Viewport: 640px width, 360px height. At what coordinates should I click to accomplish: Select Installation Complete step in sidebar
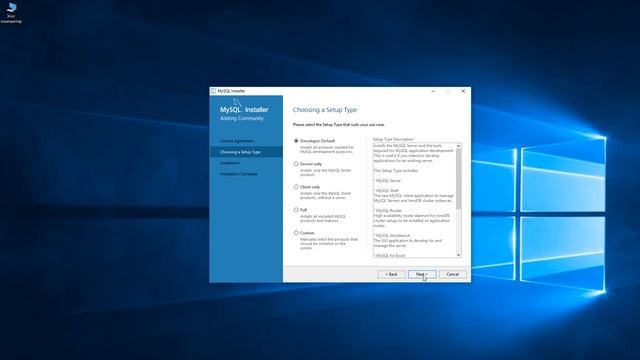click(239, 174)
